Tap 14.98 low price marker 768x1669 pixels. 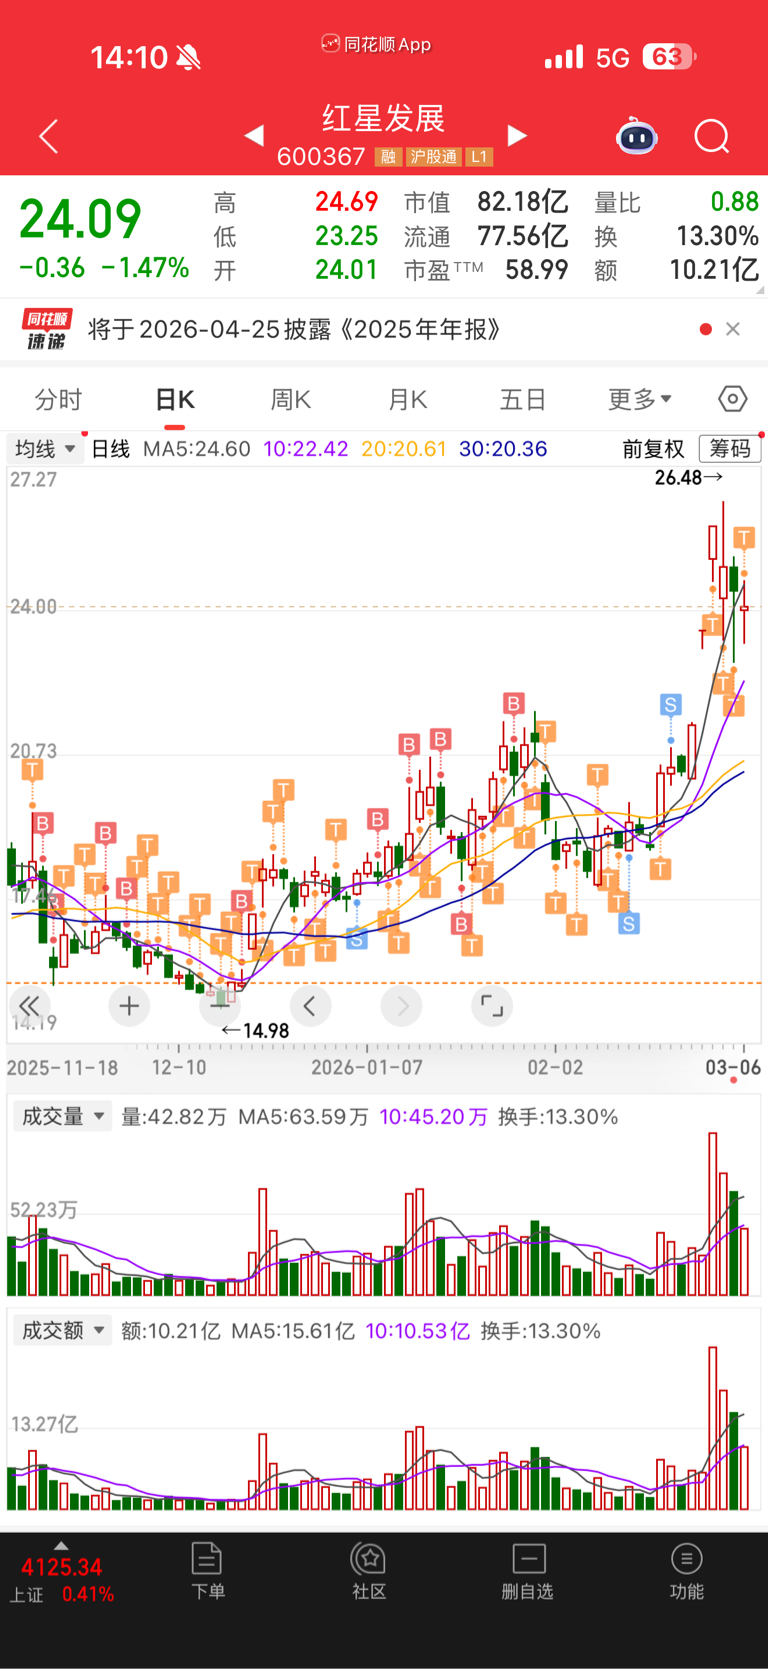coord(255,1031)
